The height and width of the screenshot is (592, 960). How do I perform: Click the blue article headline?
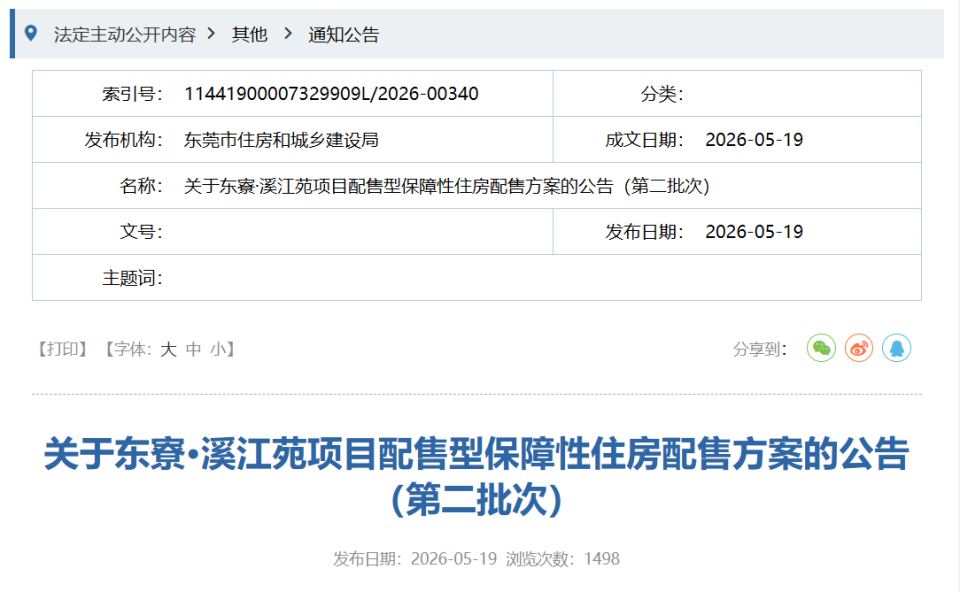click(x=476, y=476)
